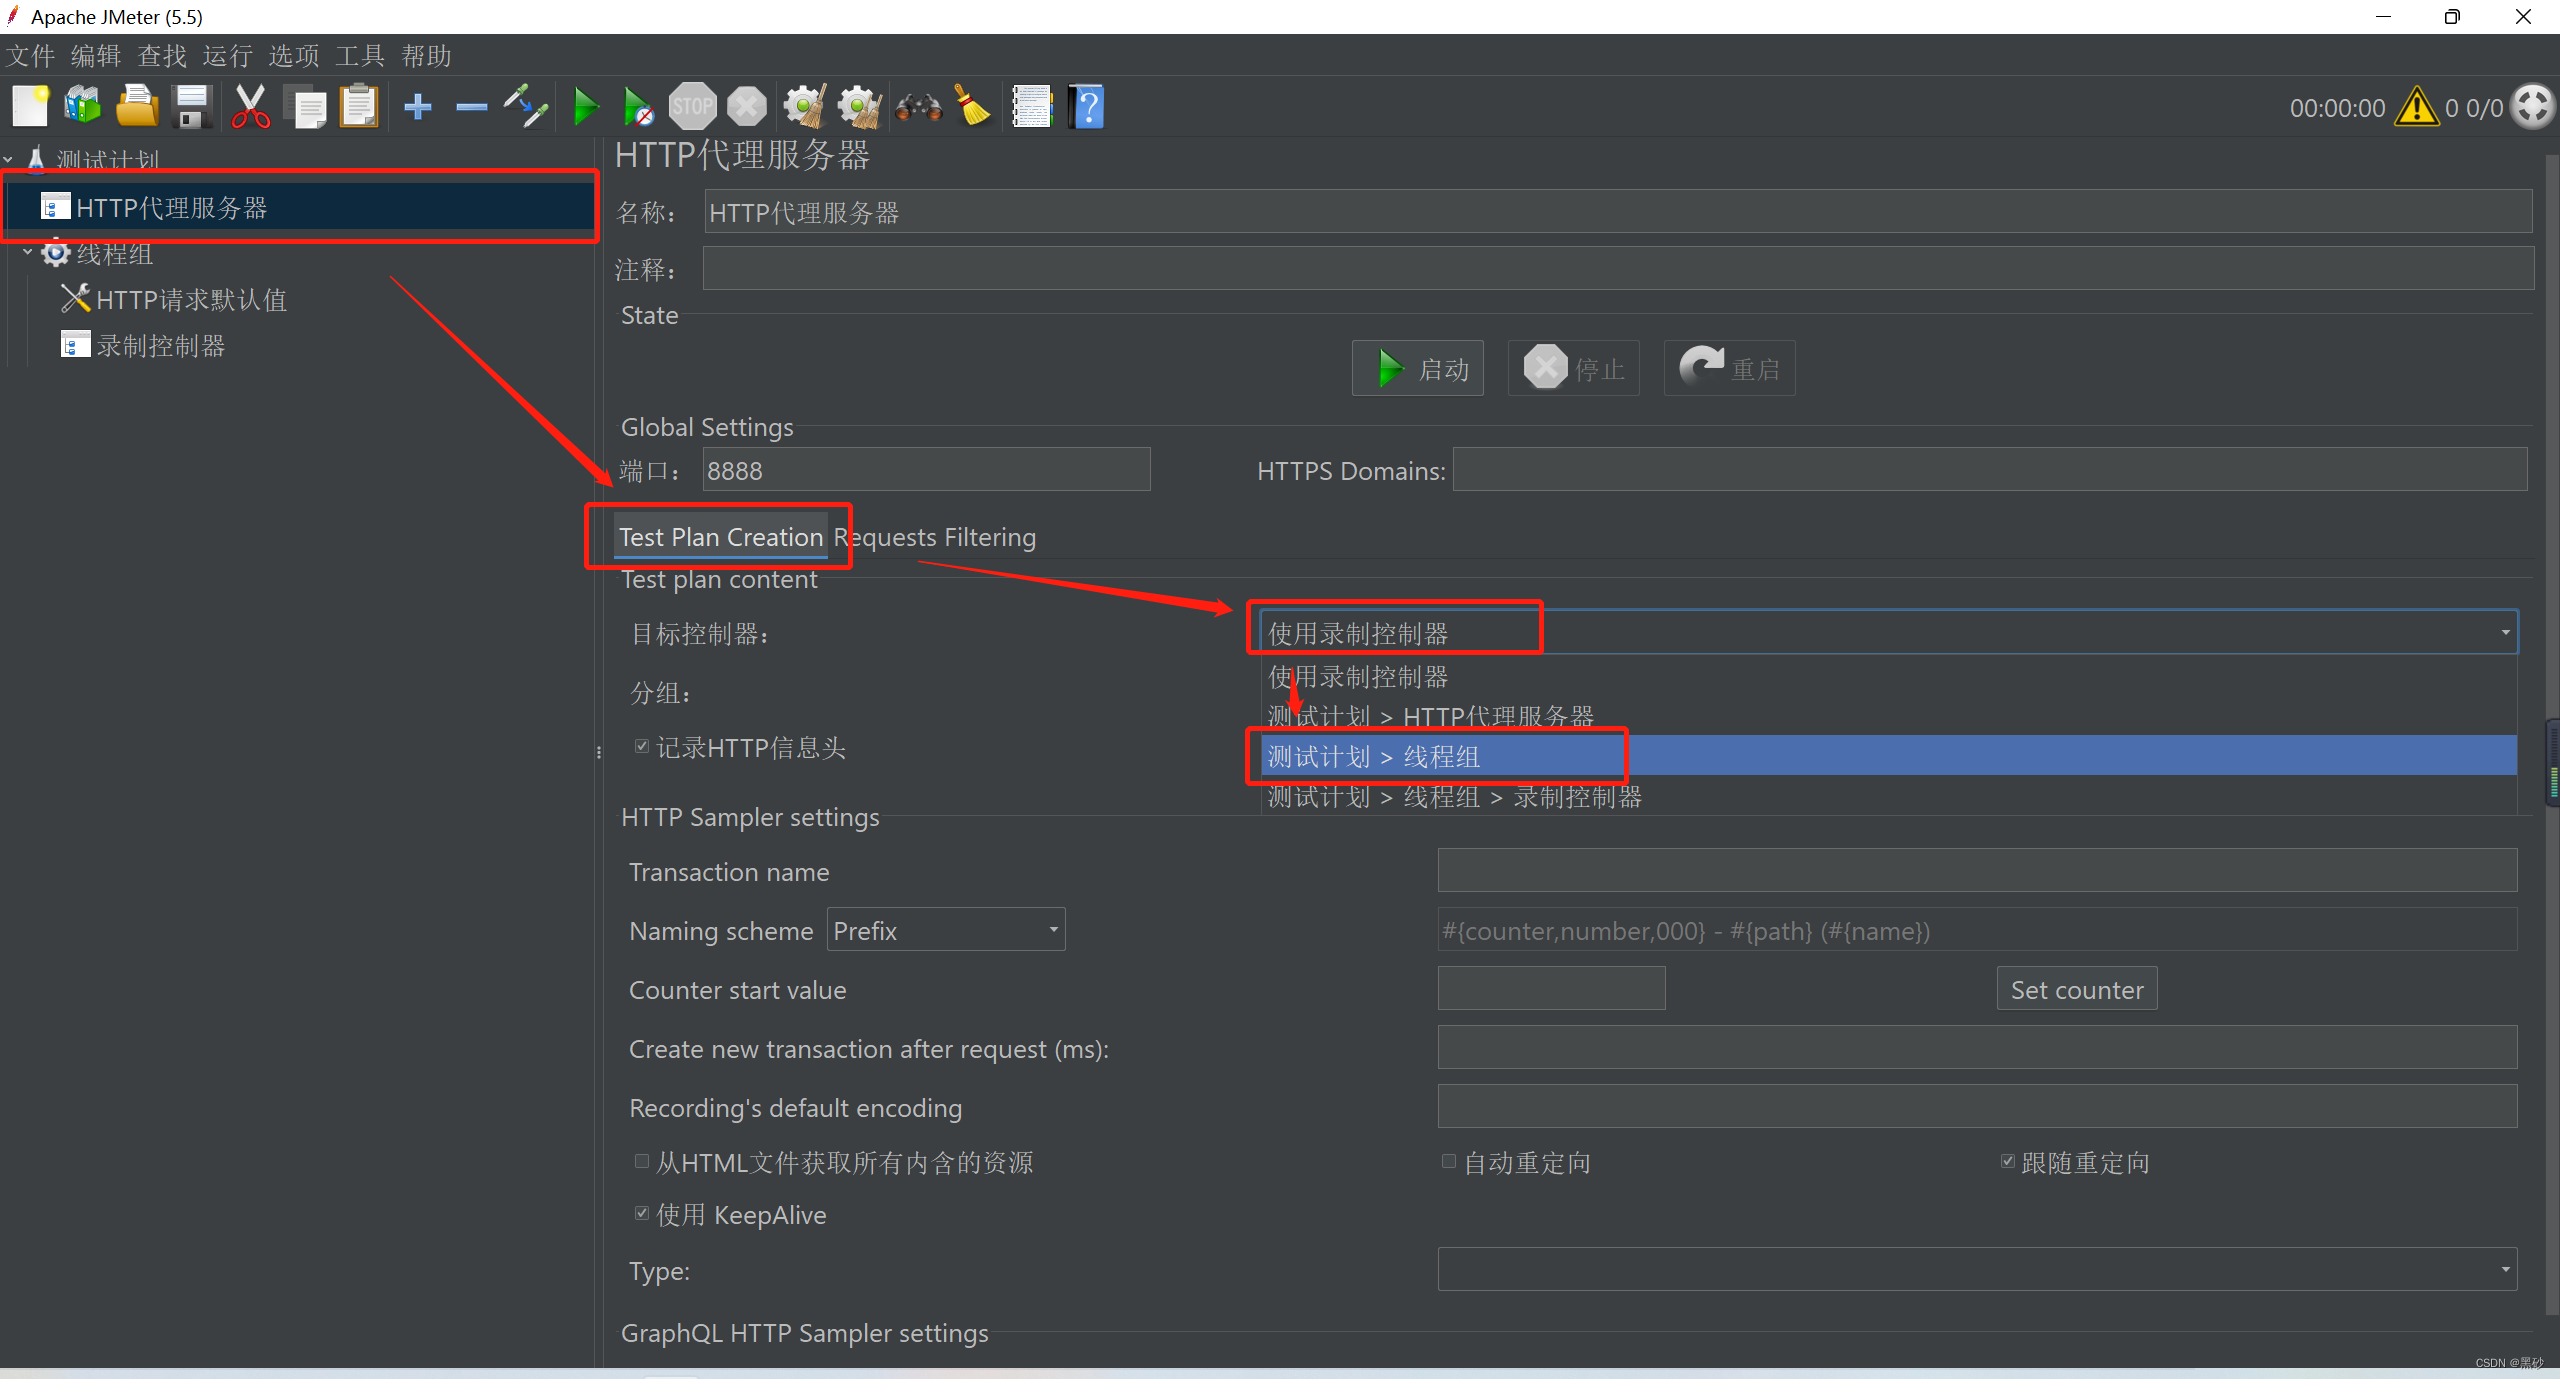
Task: Click the yellow warning log icon
Action: [2416, 107]
